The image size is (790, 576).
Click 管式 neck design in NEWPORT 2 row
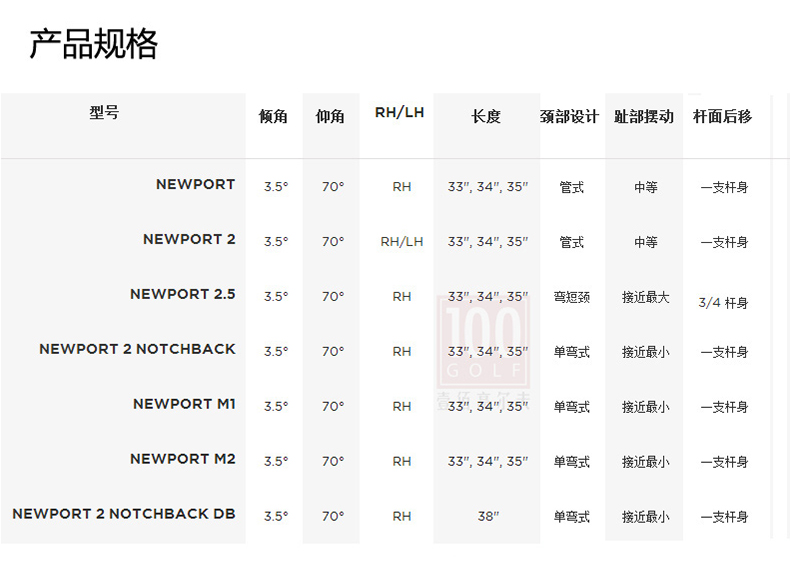[x=572, y=242]
